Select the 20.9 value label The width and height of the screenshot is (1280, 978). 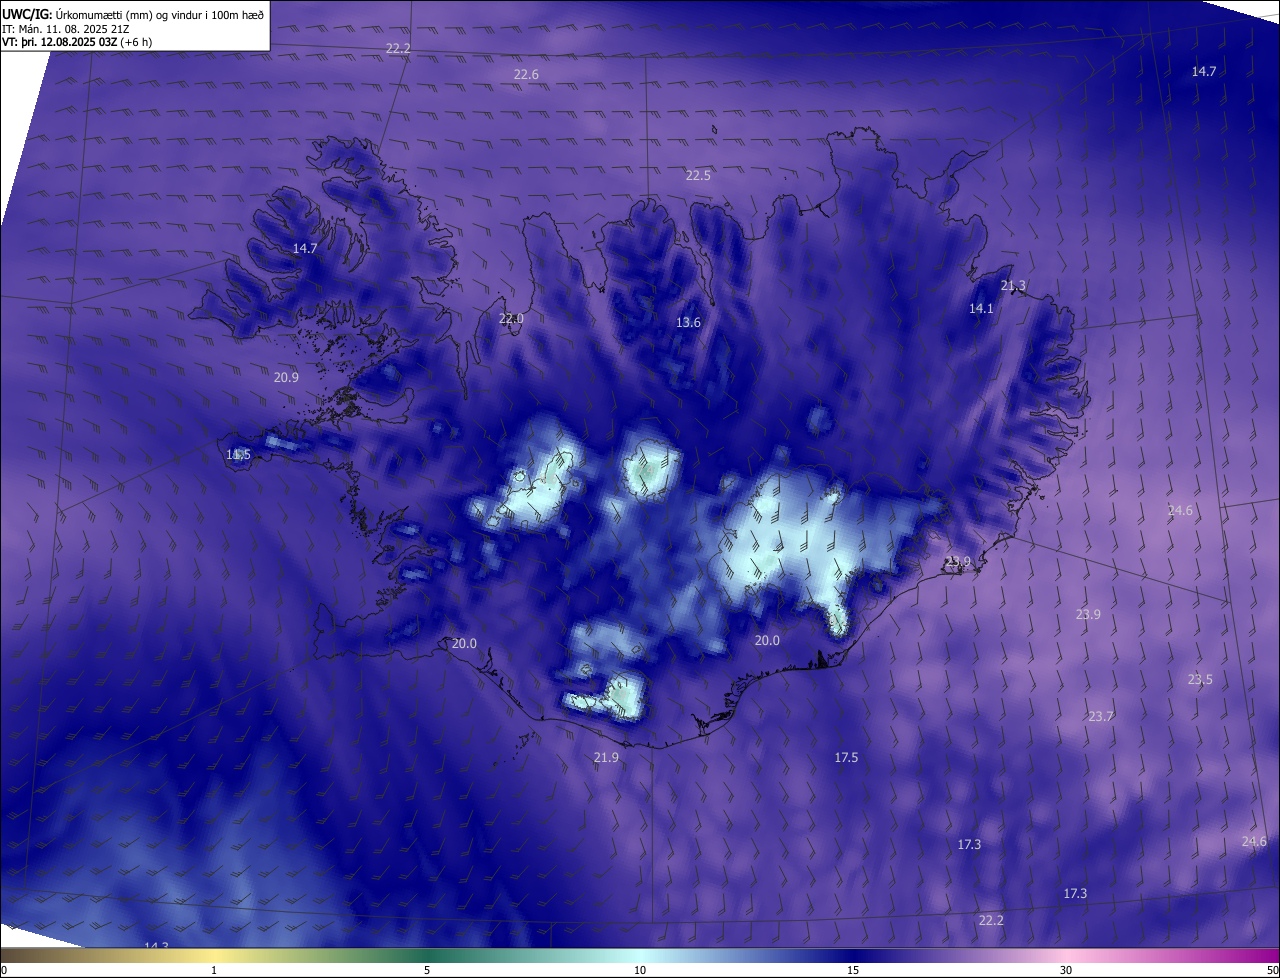(x=286, y=378)
